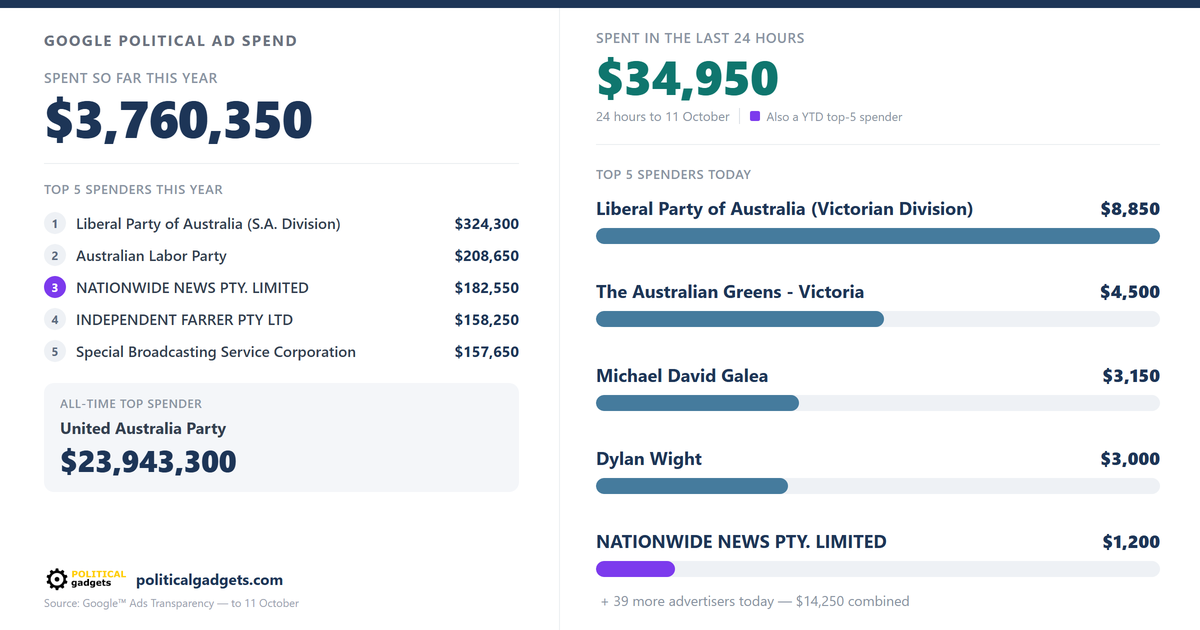
Task: Click the 'Also a YTD top-5 spender' label
Action: 834,117
